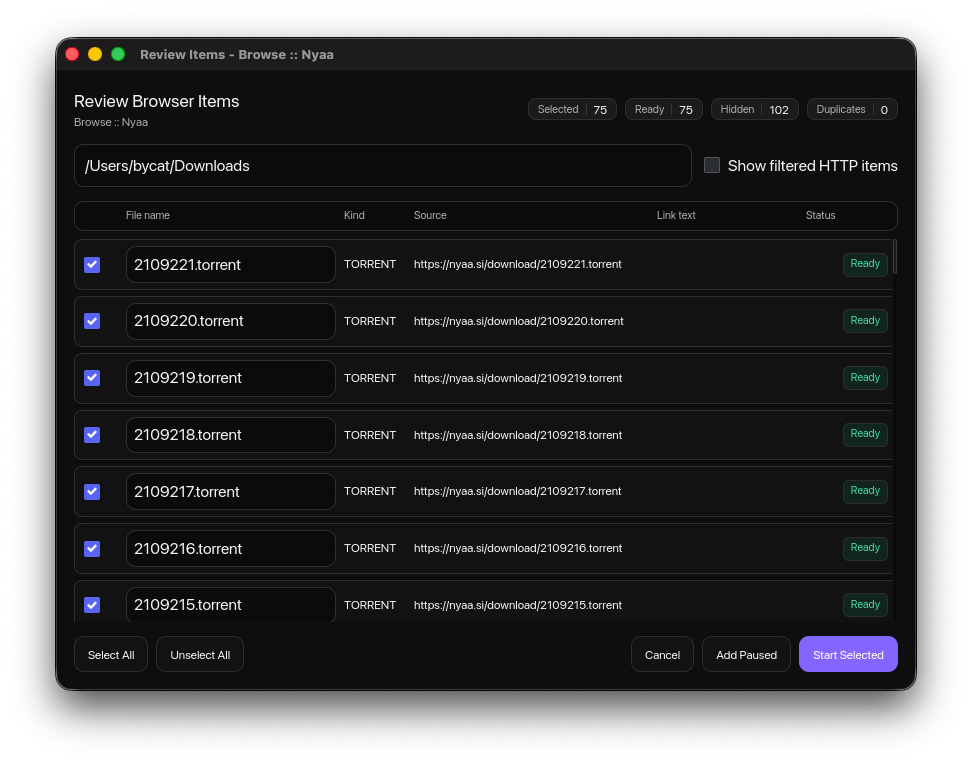Image resolution: width=972 pixels, height=764 pixels.
Task: Click source URL https://nyaa.si/download/2109221.torrent
Action: (518, 264)
